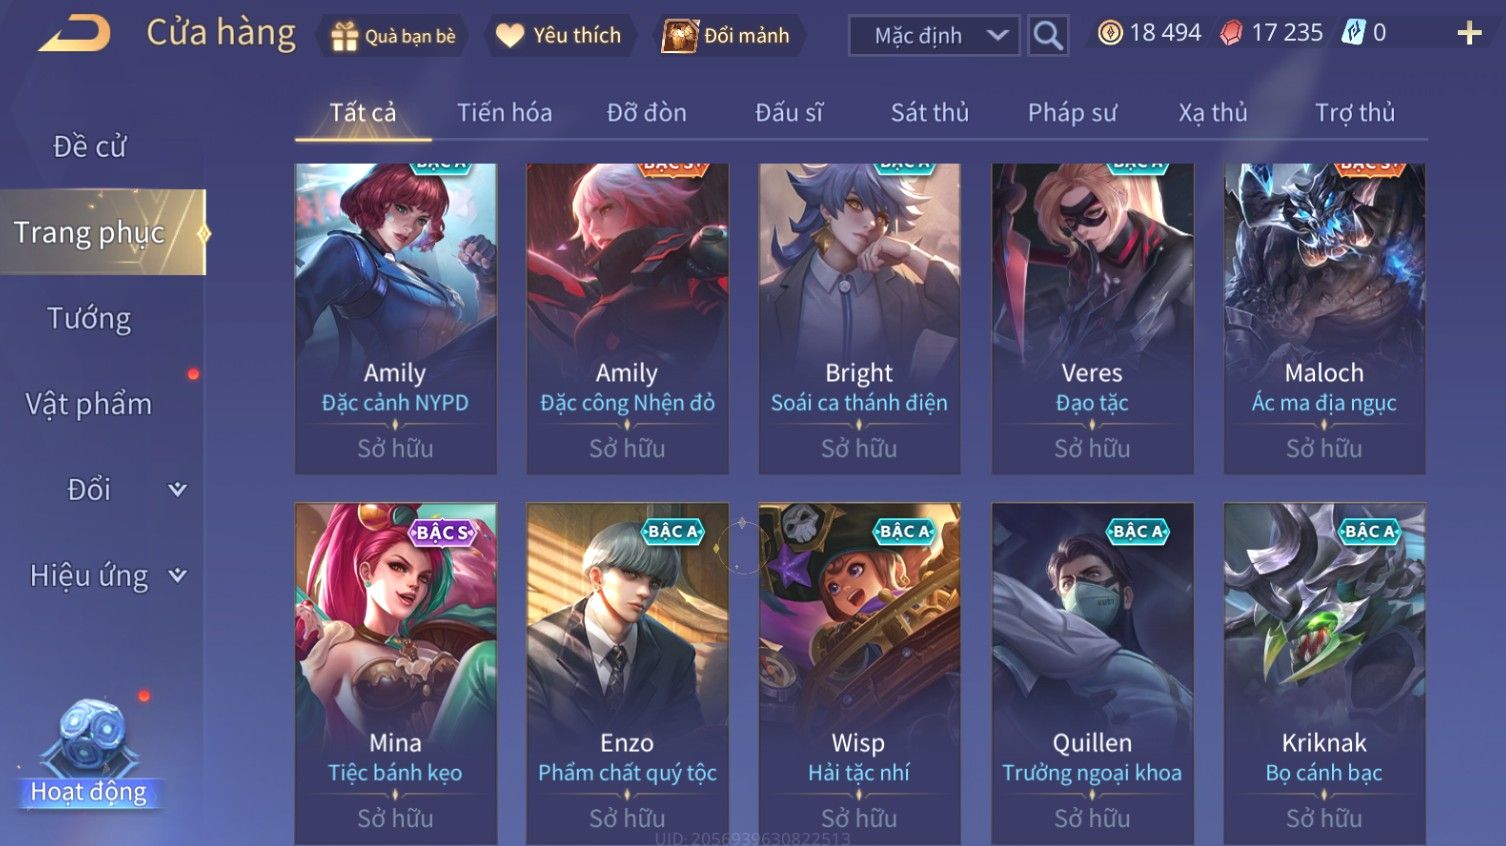1506x846 pixels.
Task: Switch to the Sát thủ tab
Action: 930,113
